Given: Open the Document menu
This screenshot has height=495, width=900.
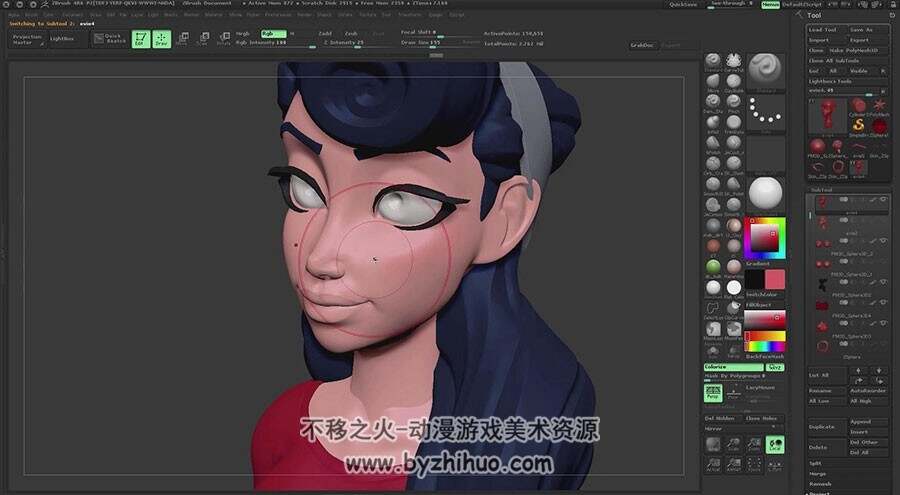Looking at the screenshot, I should [72, 15].
